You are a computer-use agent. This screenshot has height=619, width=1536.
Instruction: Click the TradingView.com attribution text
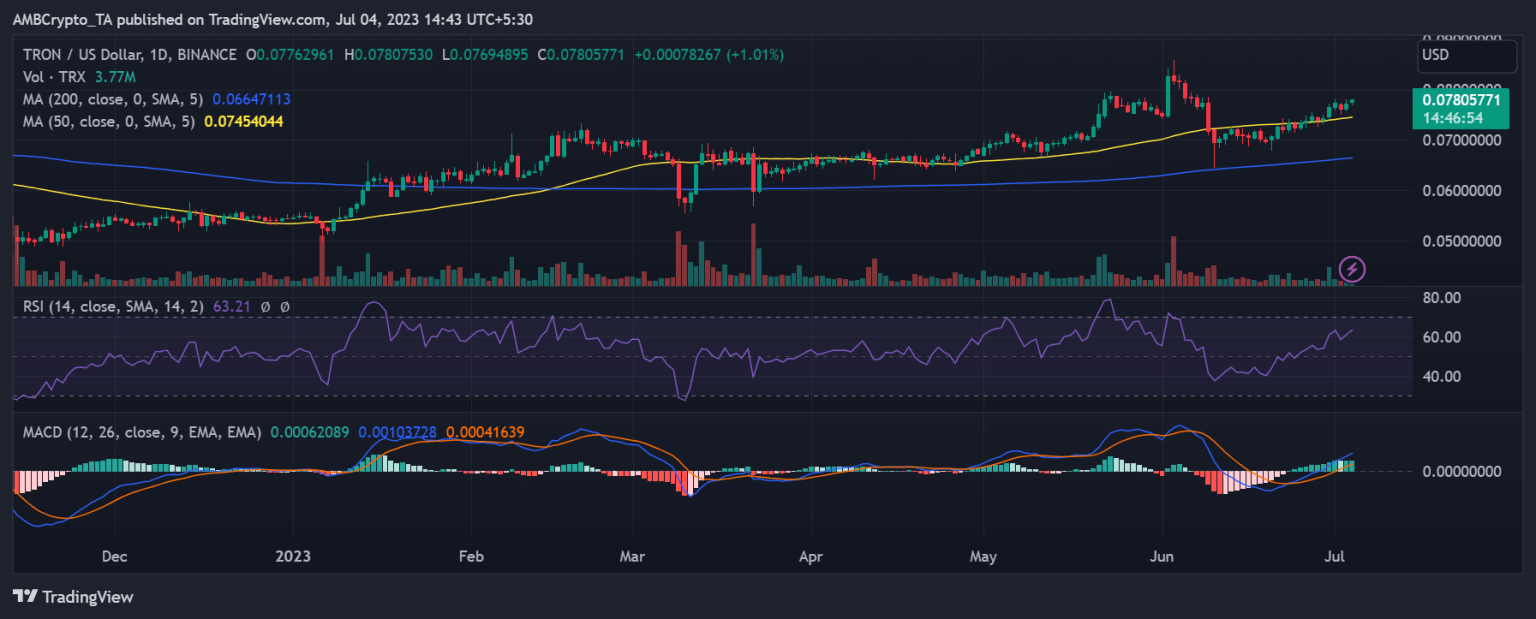[x=266, y=19]
